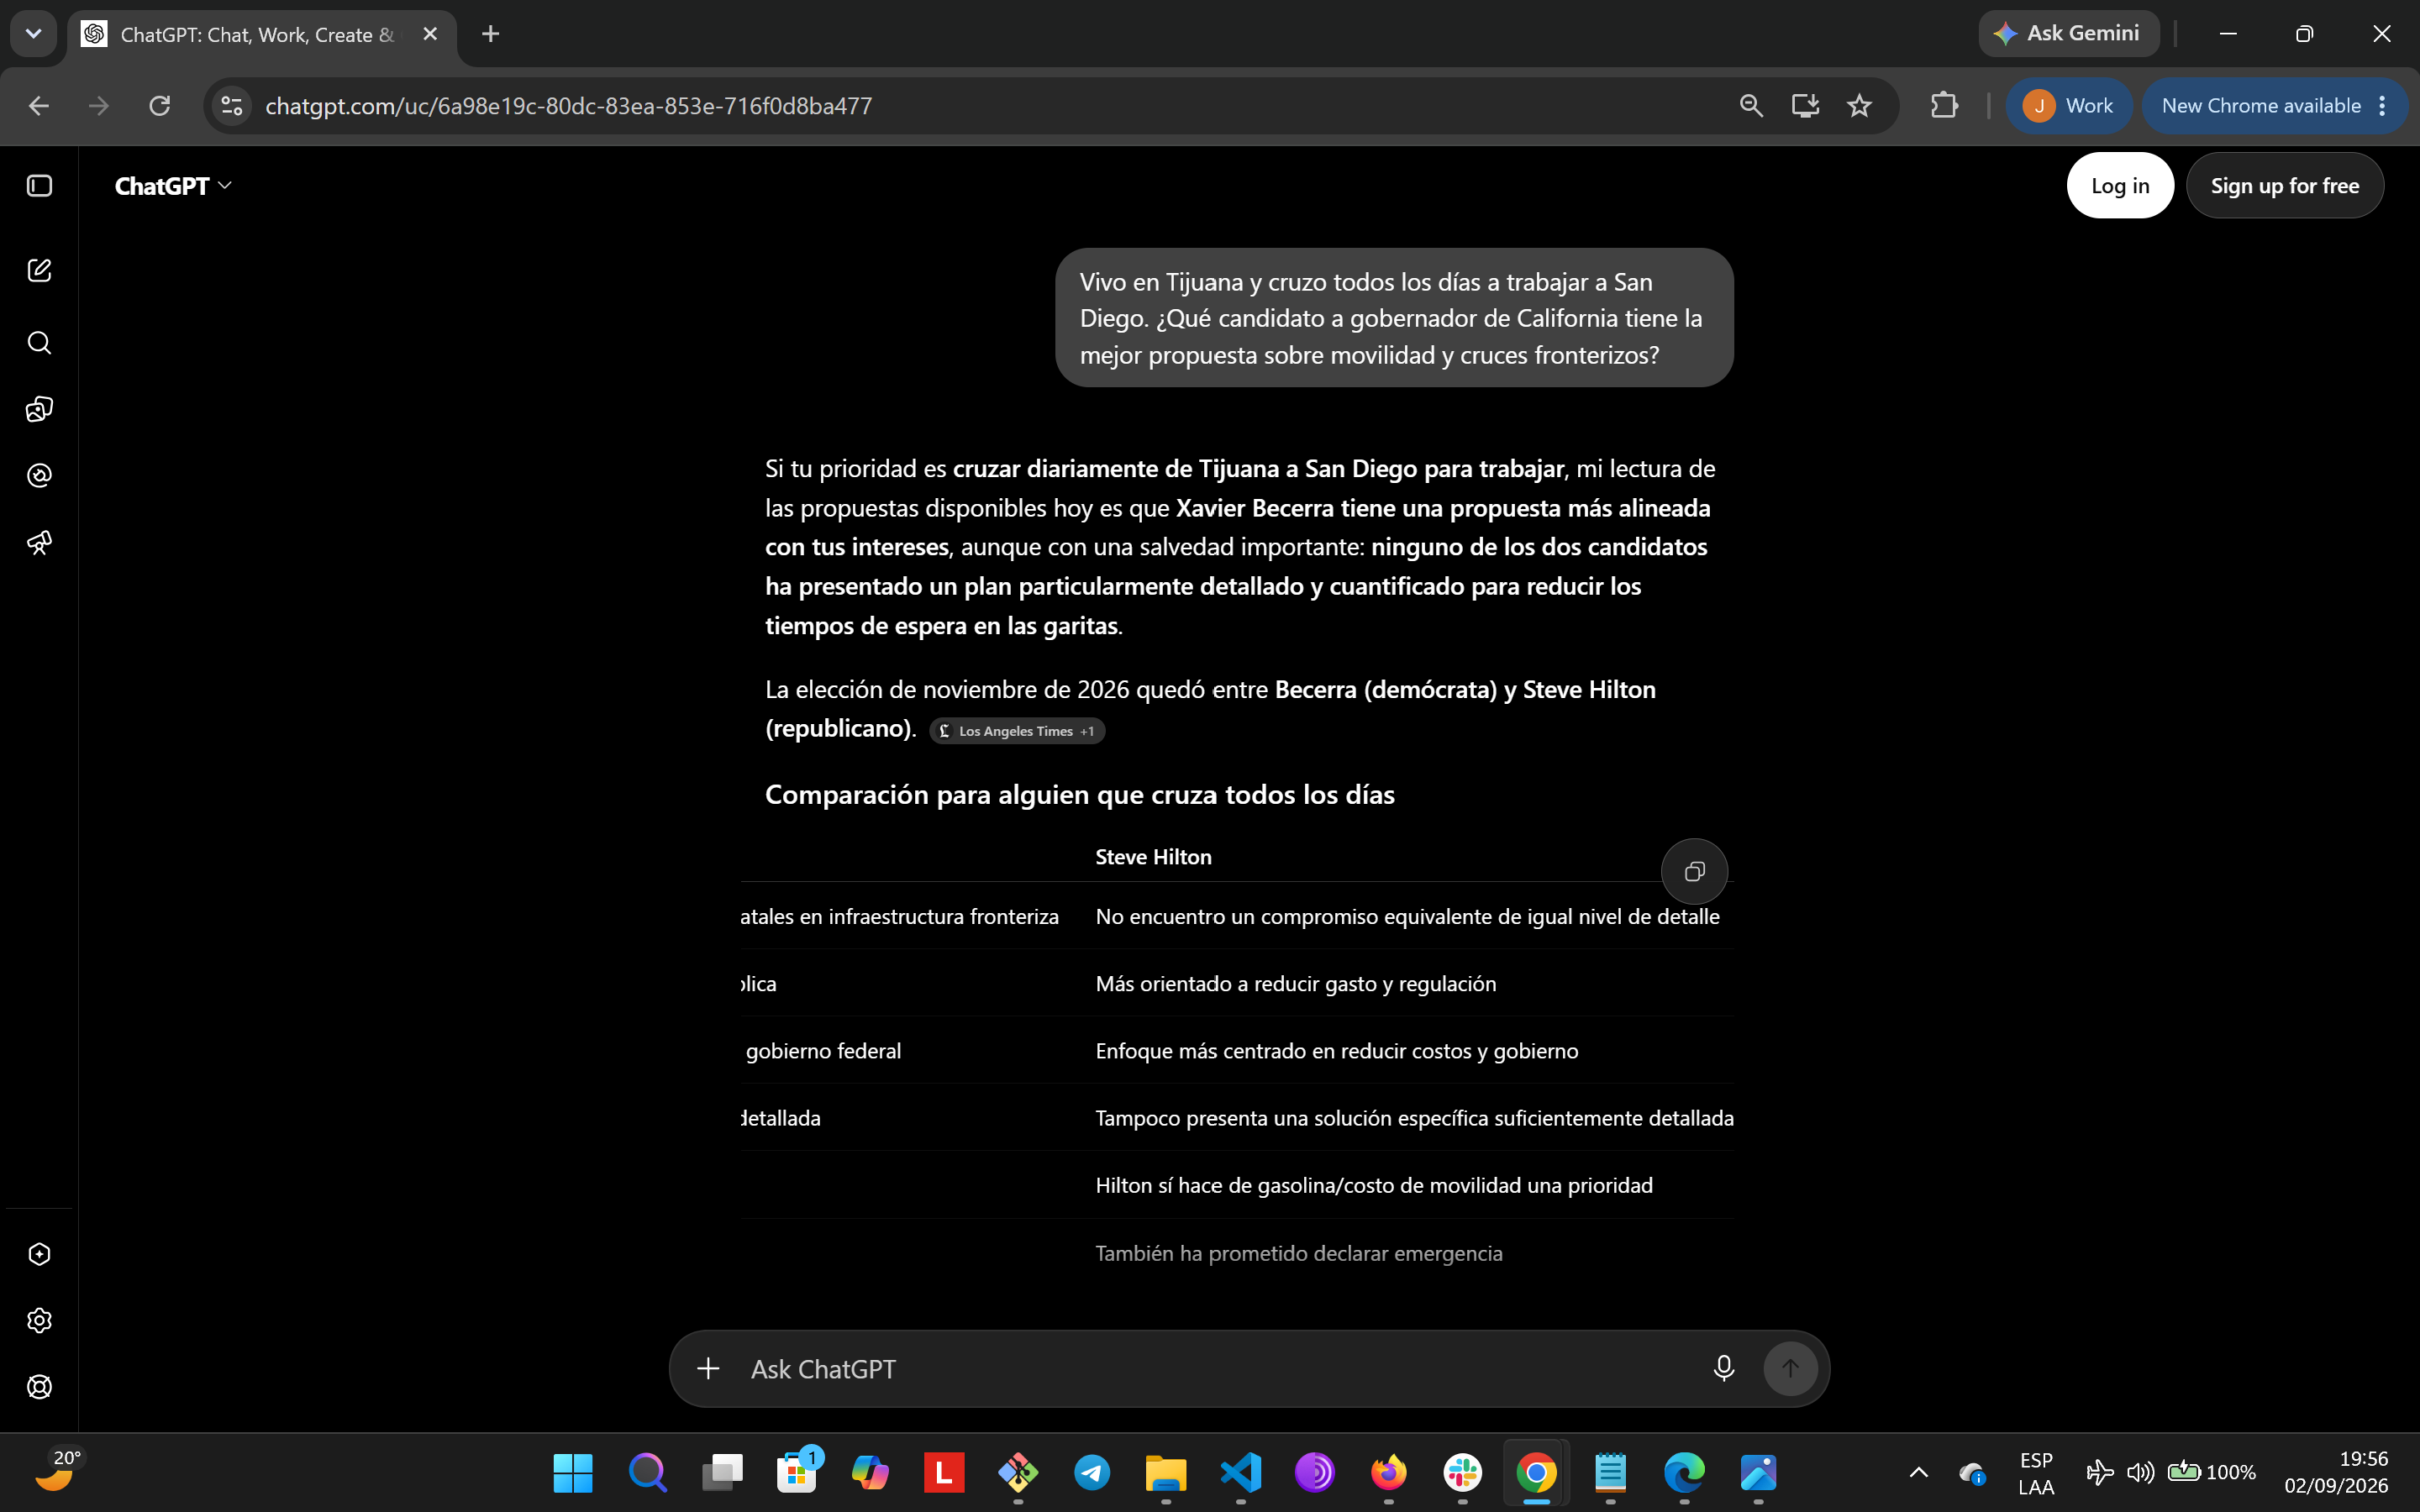This screenshot has height=1512, width=2420.
Task: Open the Windows Start menu
Action: coord(573,1472)
